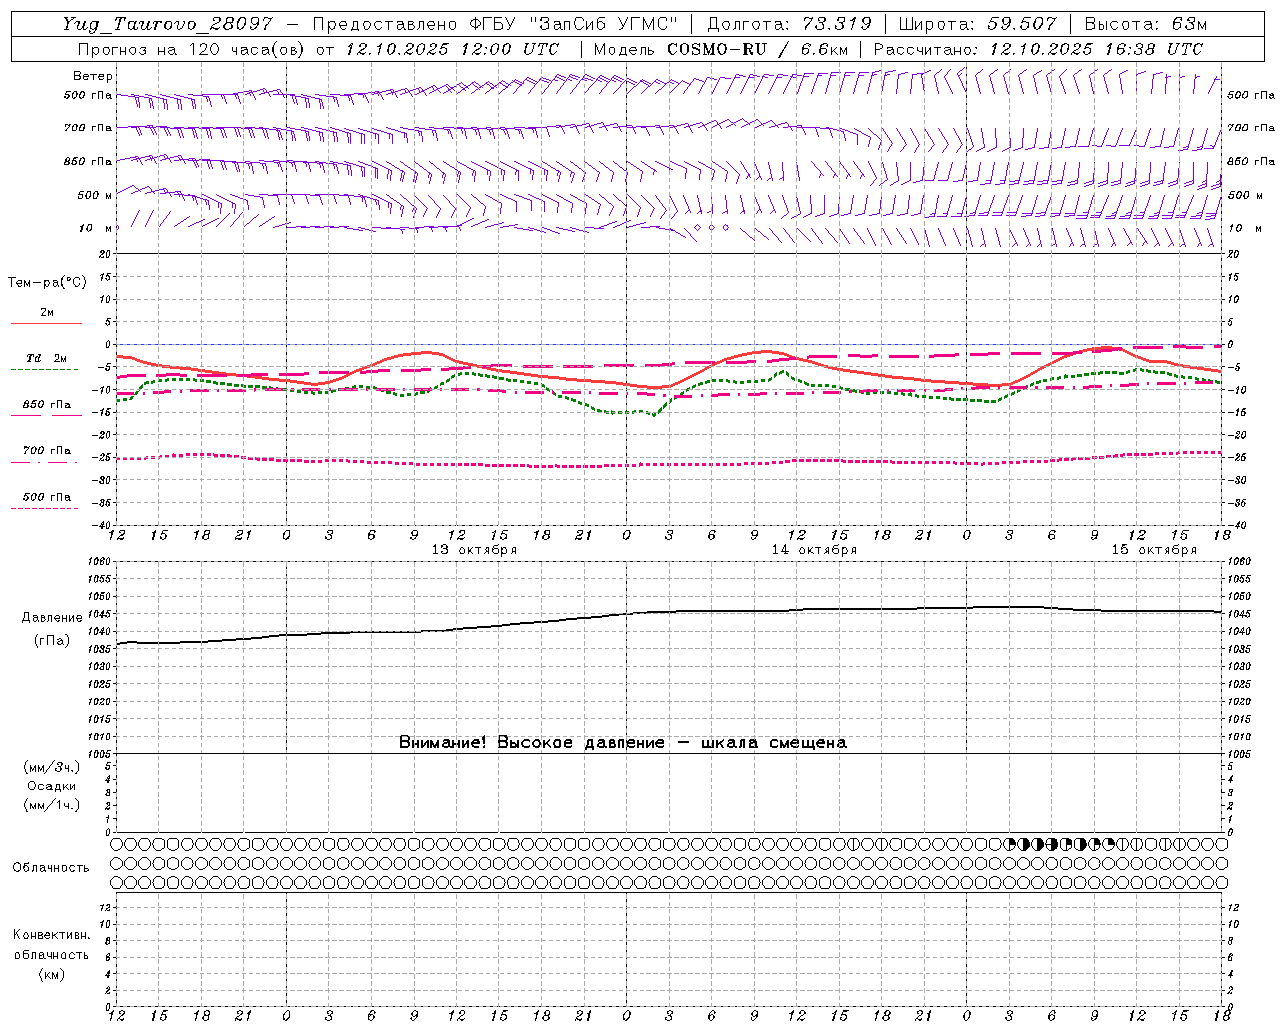Click the Тем-ра(°C) temperature panel label
The height and width of the screenshot is (1024, 1280).
point(47,283)
